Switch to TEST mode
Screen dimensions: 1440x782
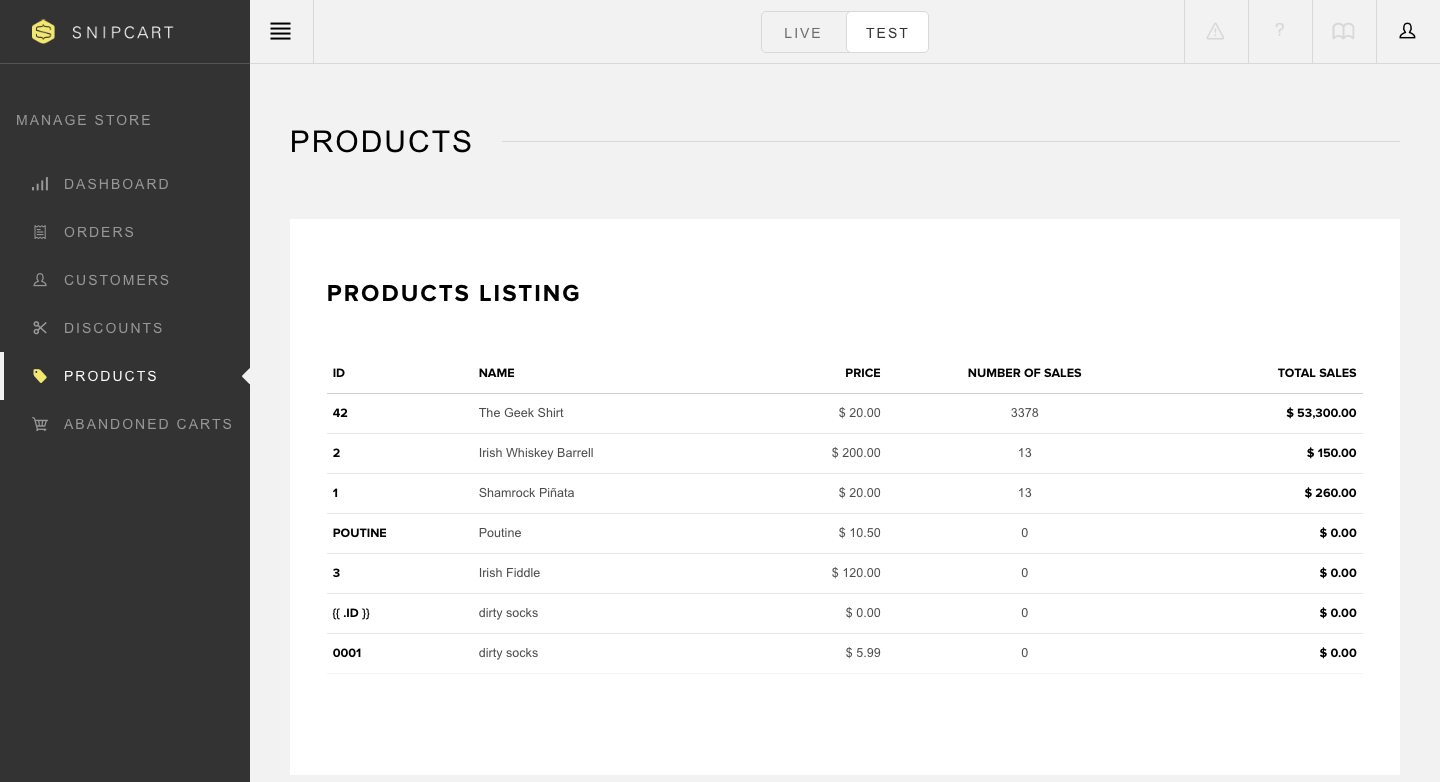pyautogui.click(x=887, y=33)
